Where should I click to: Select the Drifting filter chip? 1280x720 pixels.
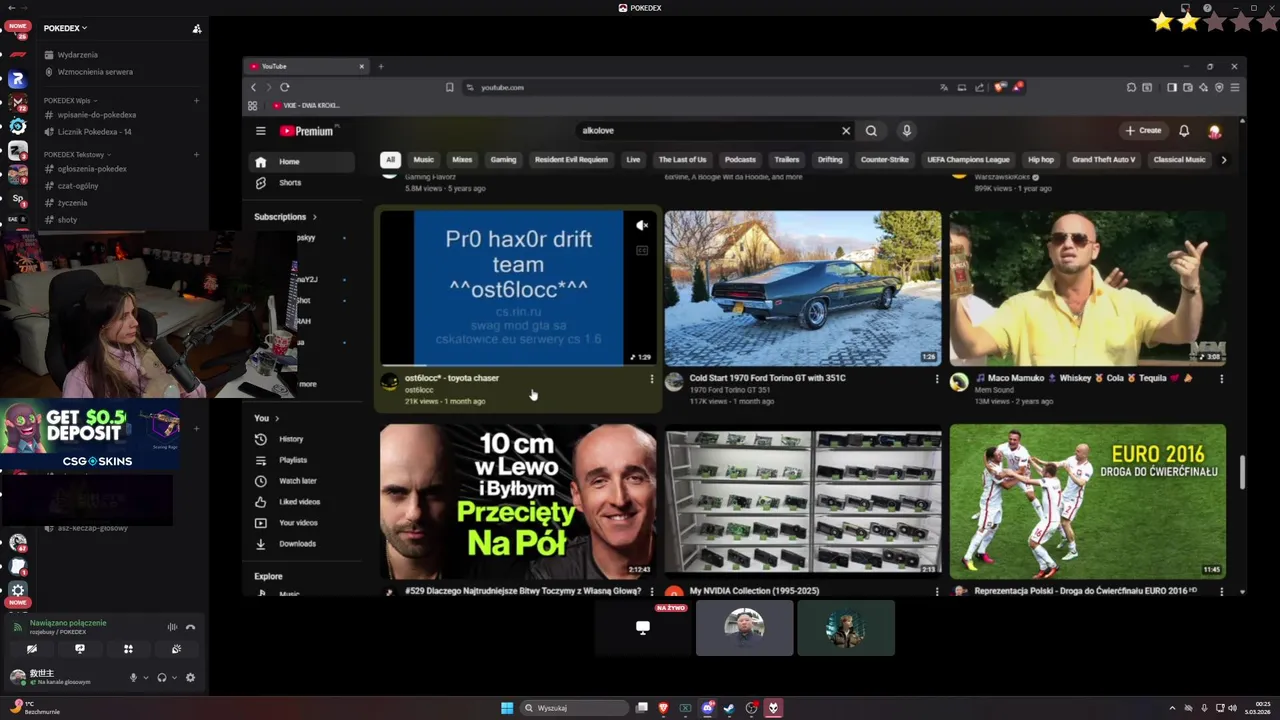pyautogui.click(x=830, y=160)
